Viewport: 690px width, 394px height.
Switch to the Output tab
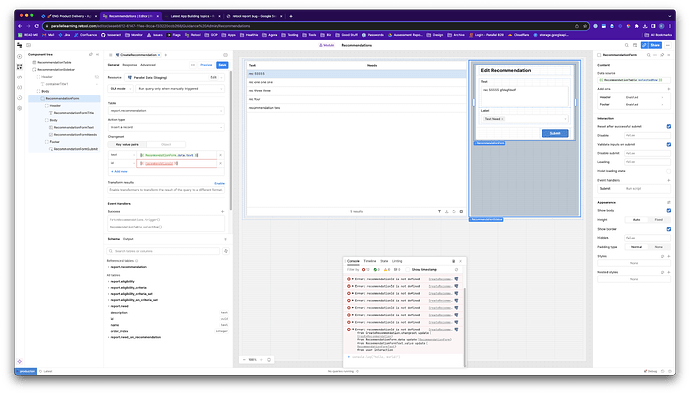[128, 239]
